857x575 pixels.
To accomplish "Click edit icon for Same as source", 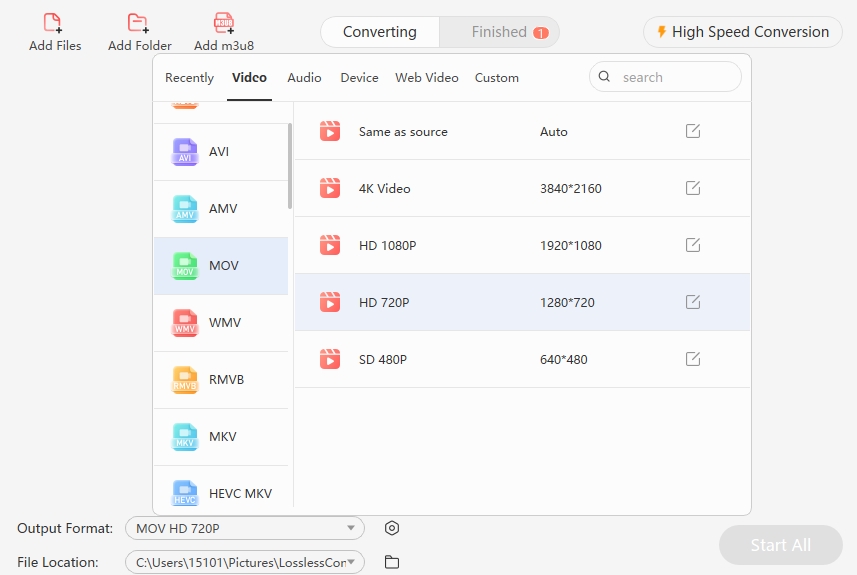I will pyautogui.click(x=693, y=131).
